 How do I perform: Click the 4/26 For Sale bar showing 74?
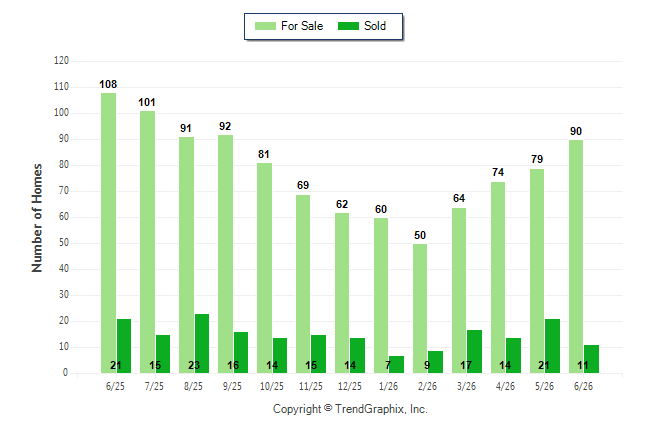(x=498, y=277)
